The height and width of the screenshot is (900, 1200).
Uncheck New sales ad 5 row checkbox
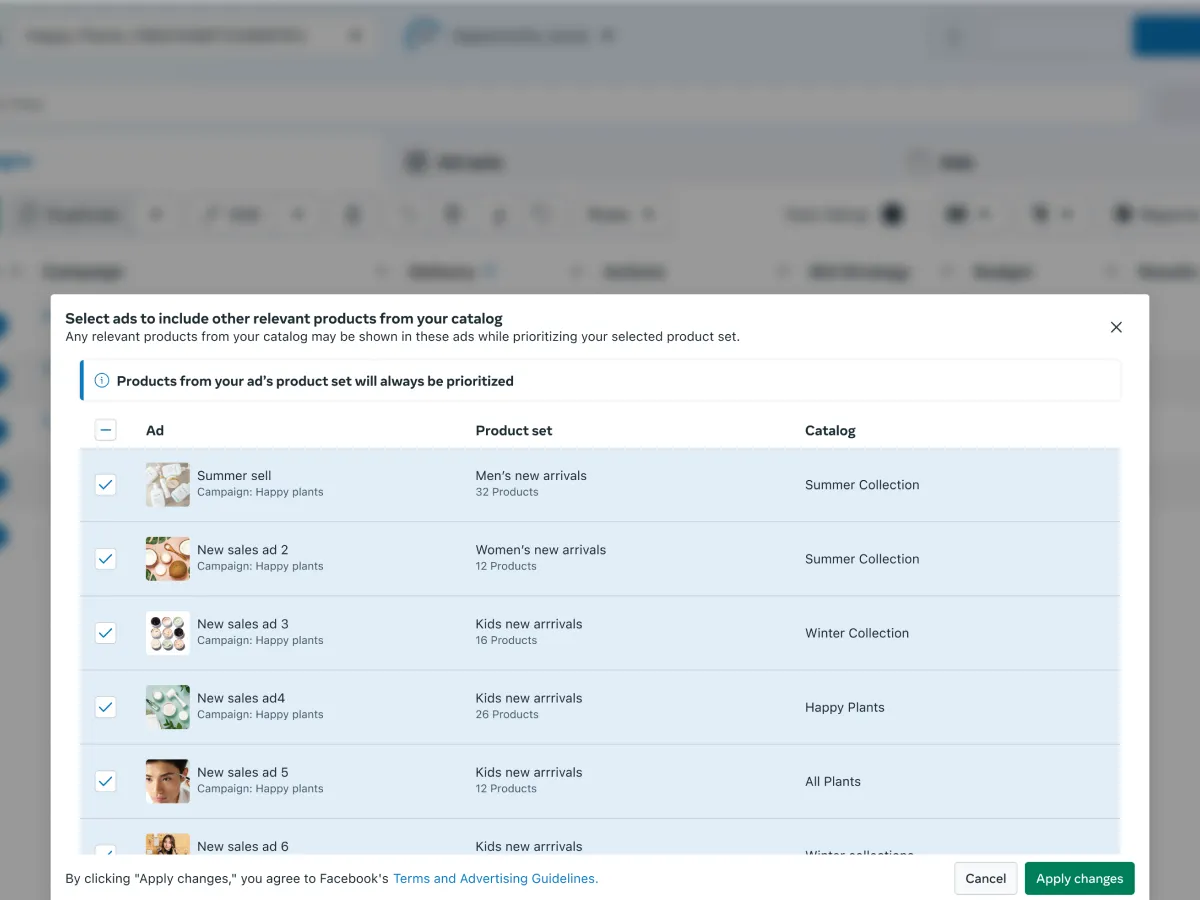(106, 781)
